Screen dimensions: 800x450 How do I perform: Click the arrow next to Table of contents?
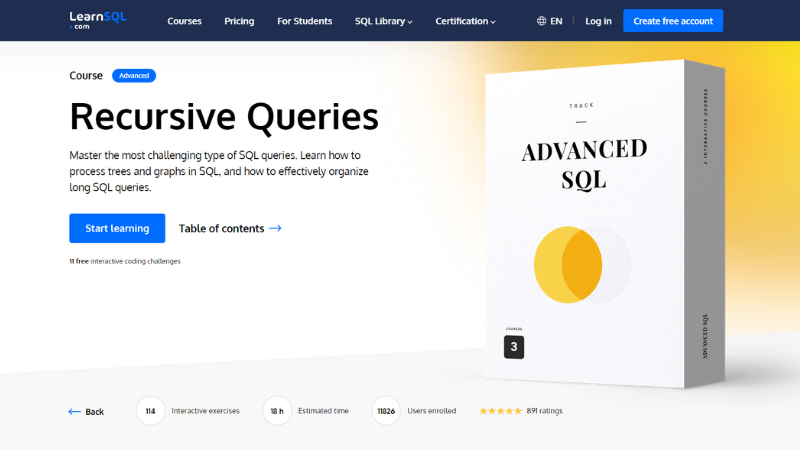pyautogui.click(x=275, y=228)
